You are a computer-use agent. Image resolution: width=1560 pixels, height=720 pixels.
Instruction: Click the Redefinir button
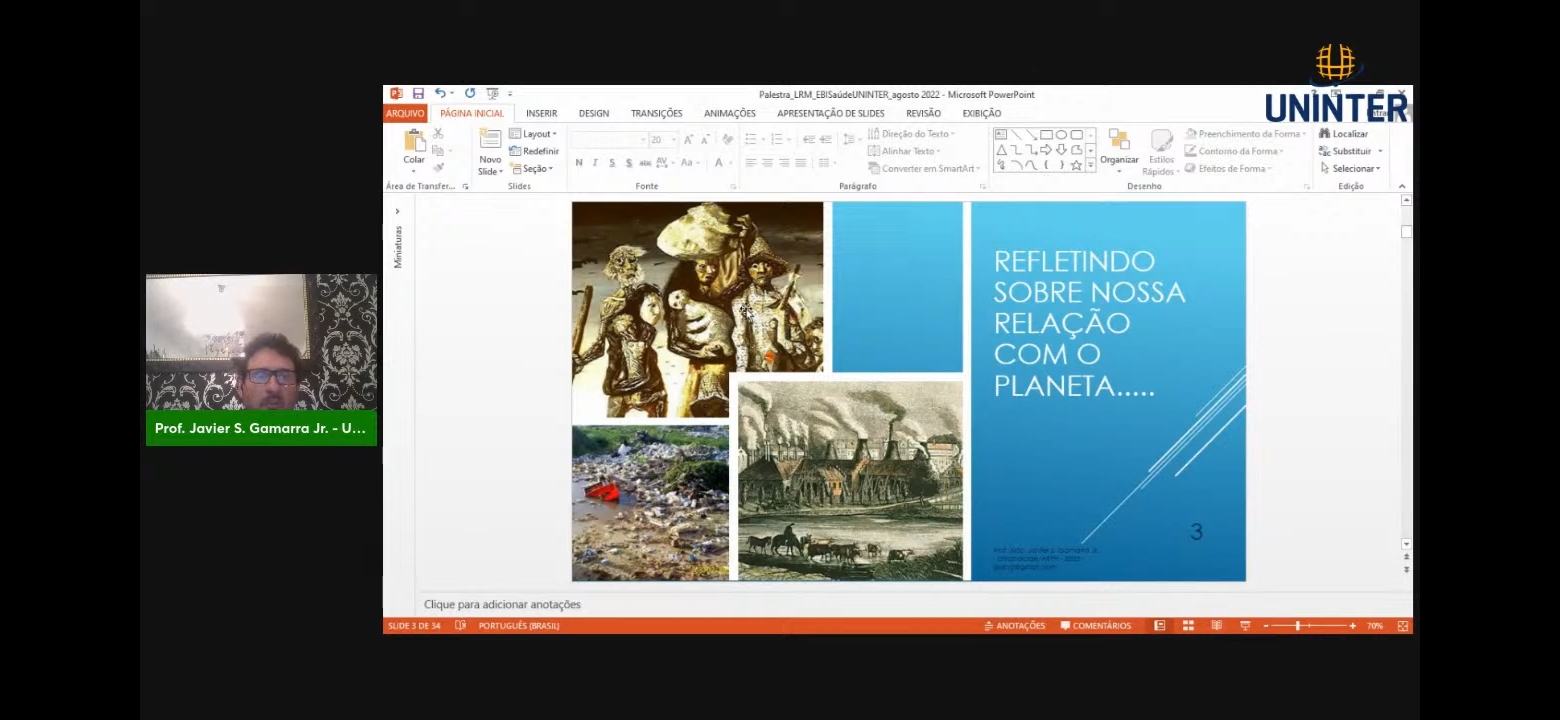[x=534, y=151]
